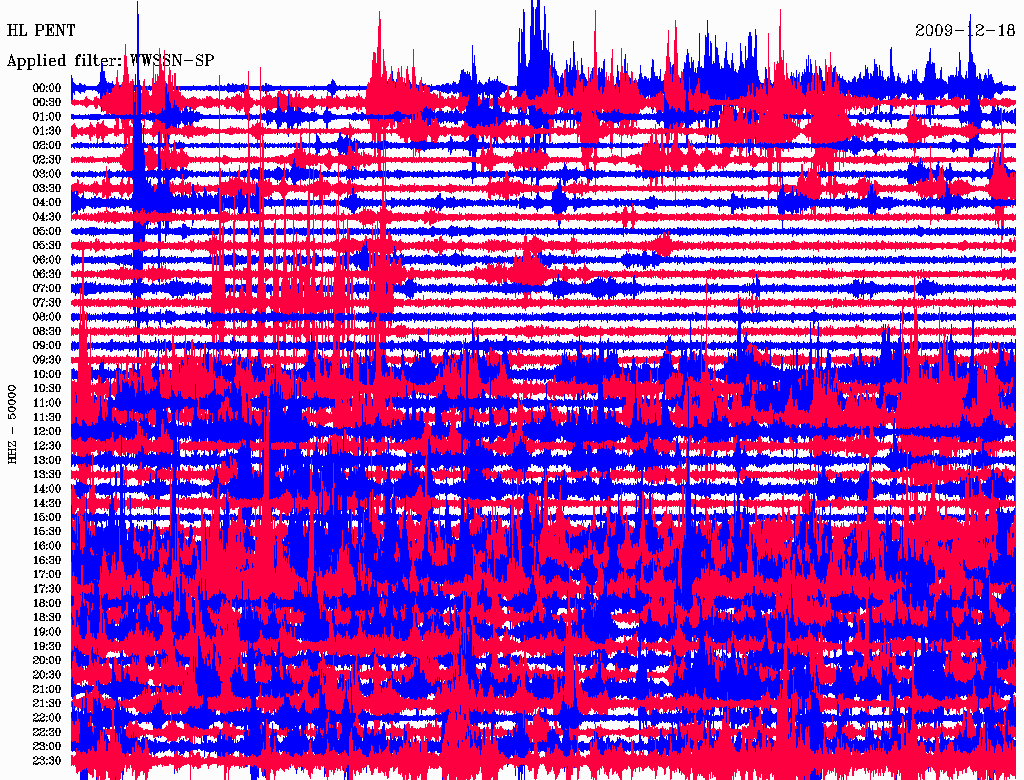This screenshot has width=1024, height=780.
Task: Click the '04:00' time label
Action: coord(47,203)
